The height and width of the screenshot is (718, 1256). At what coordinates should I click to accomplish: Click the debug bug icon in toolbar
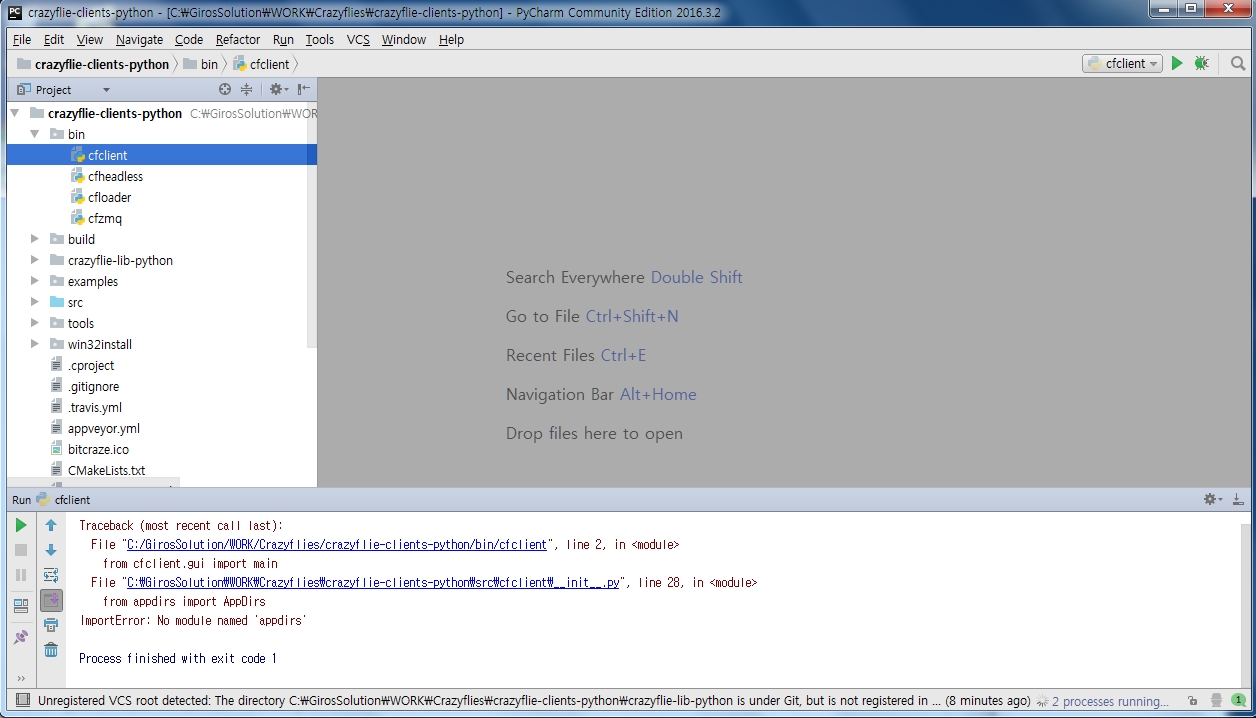(x=1202, y=63)
